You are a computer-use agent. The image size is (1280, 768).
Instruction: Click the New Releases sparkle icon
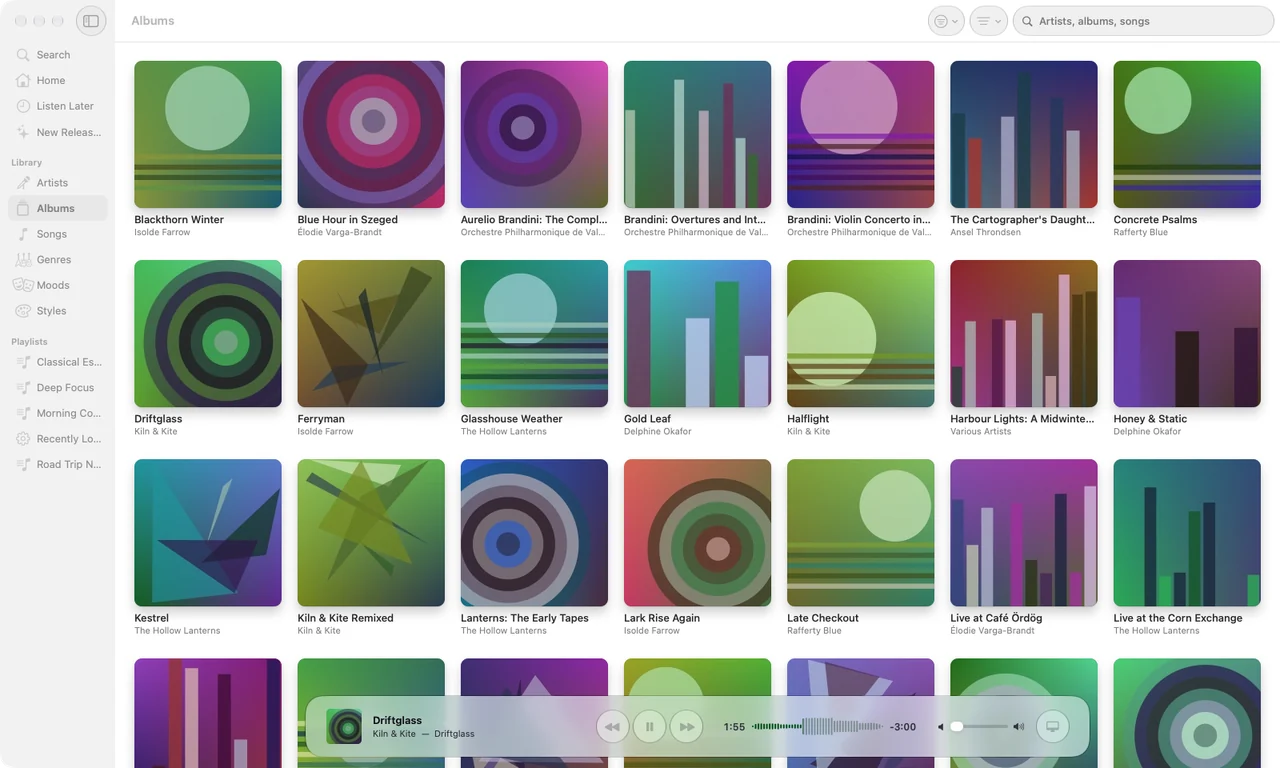click(23, 132)
